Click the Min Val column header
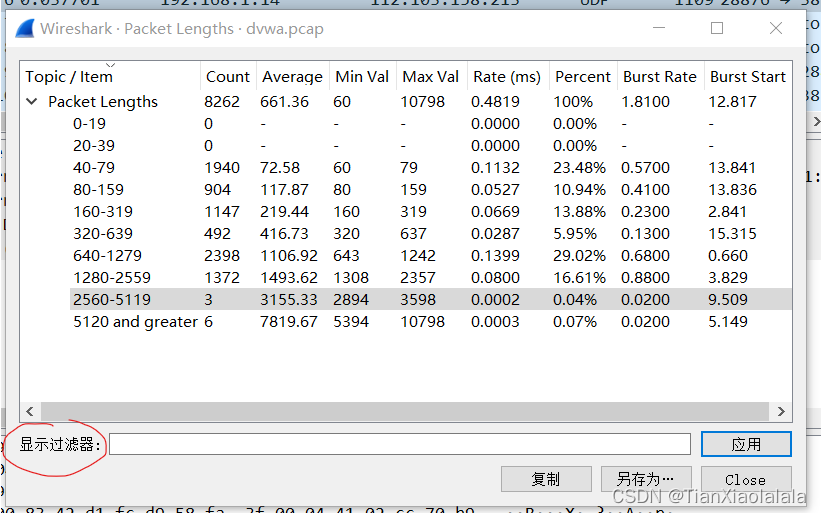821x513 pixels. pos(362,76)
